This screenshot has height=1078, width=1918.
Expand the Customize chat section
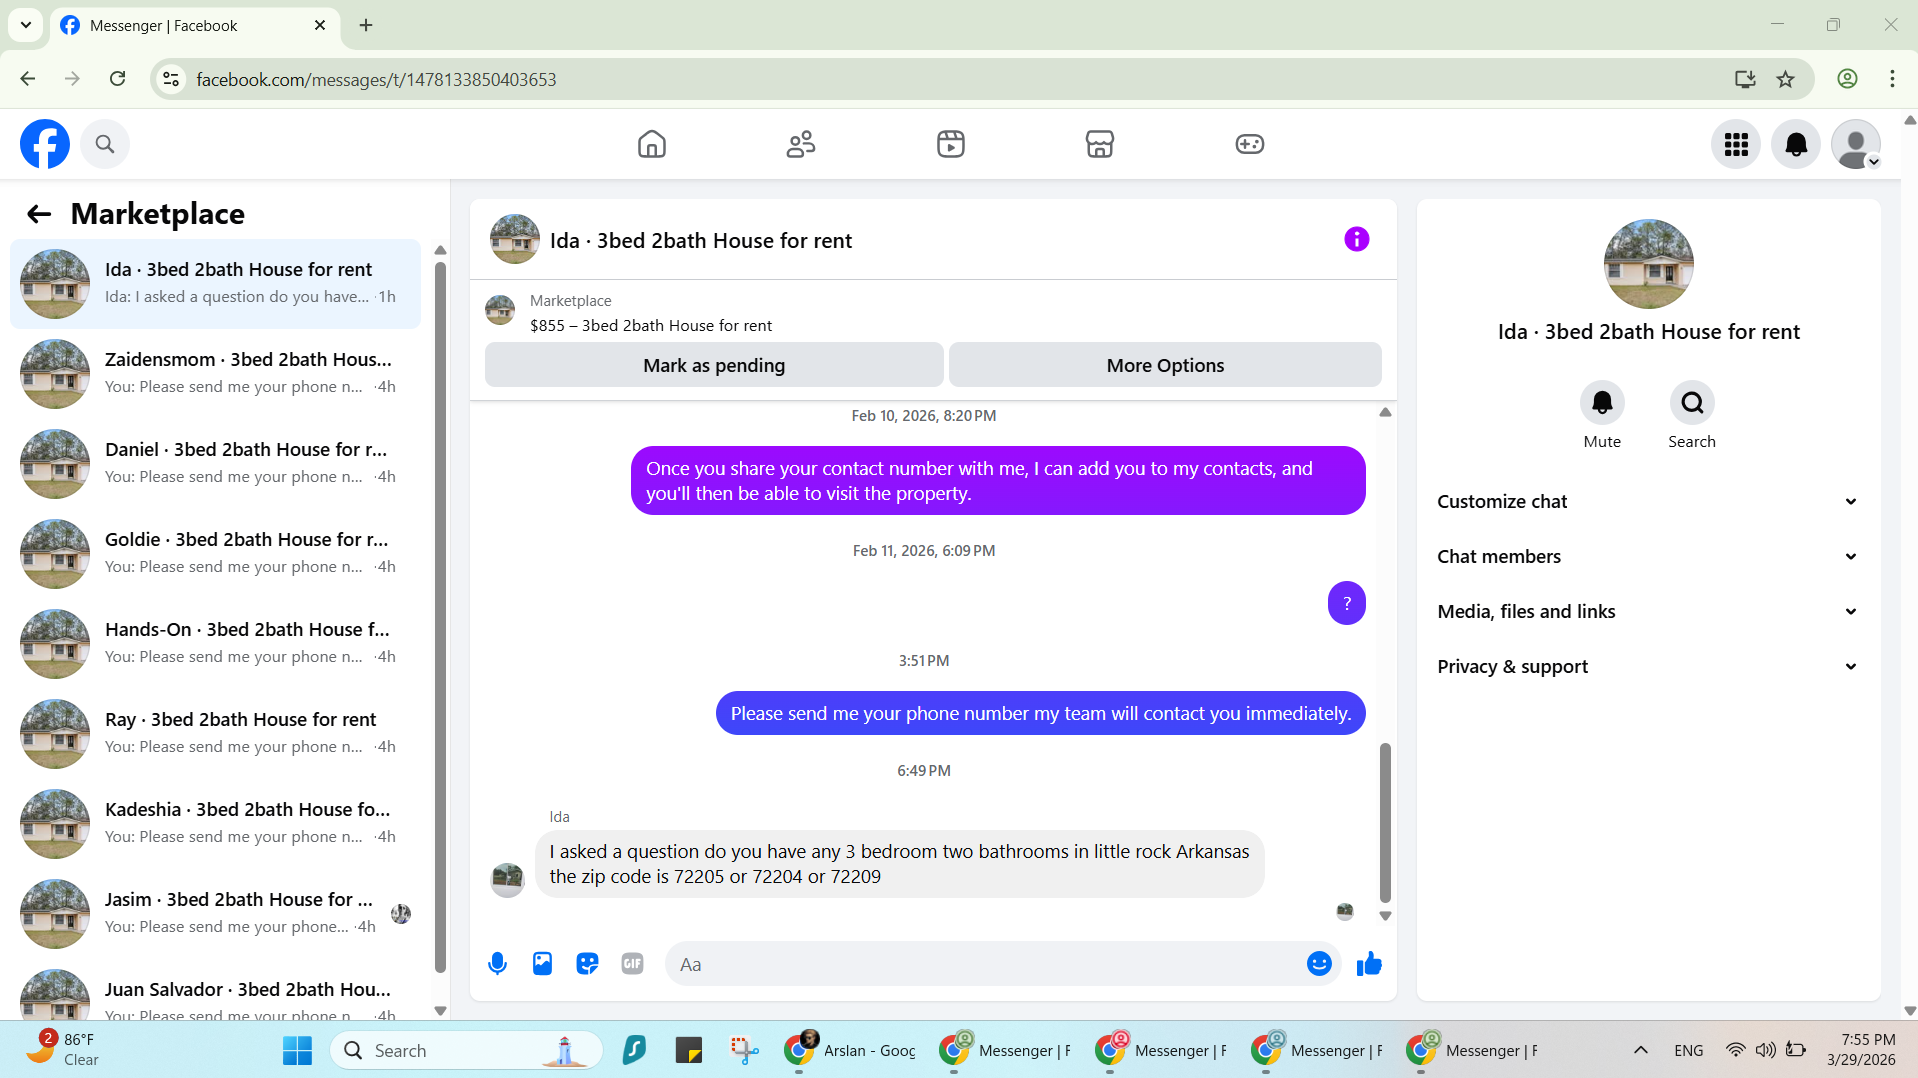(1648, 502)
